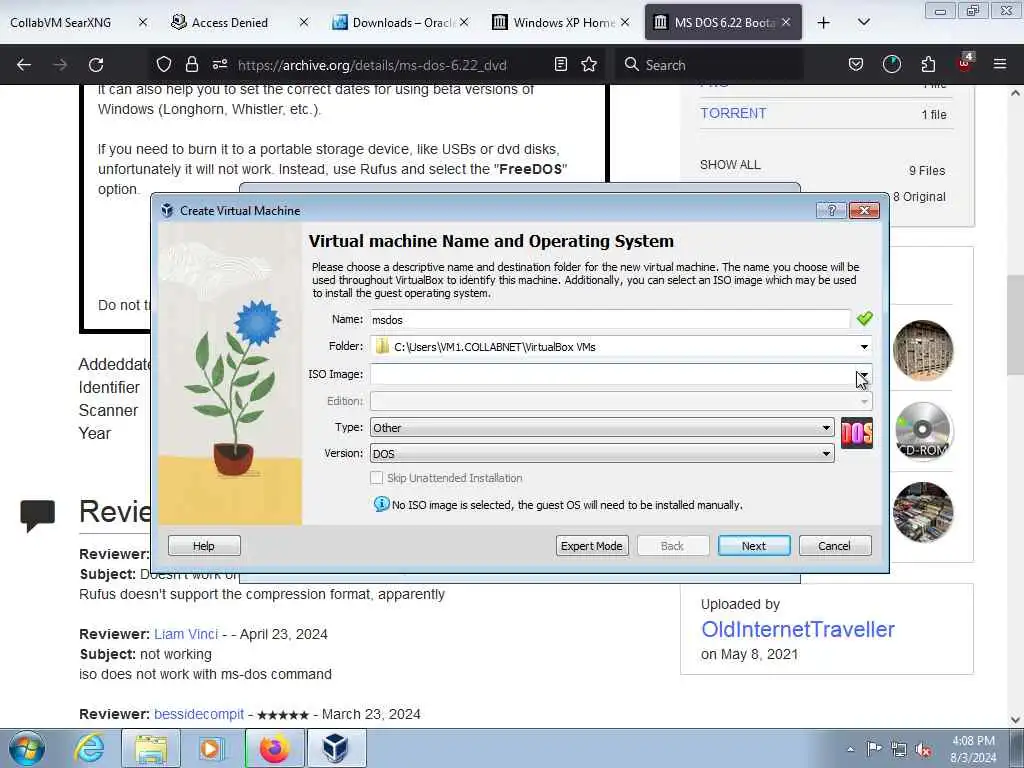Open Windows Explorer folder from taskbar
Viewport: 1024px width, 768px height.
click(151, 748)
